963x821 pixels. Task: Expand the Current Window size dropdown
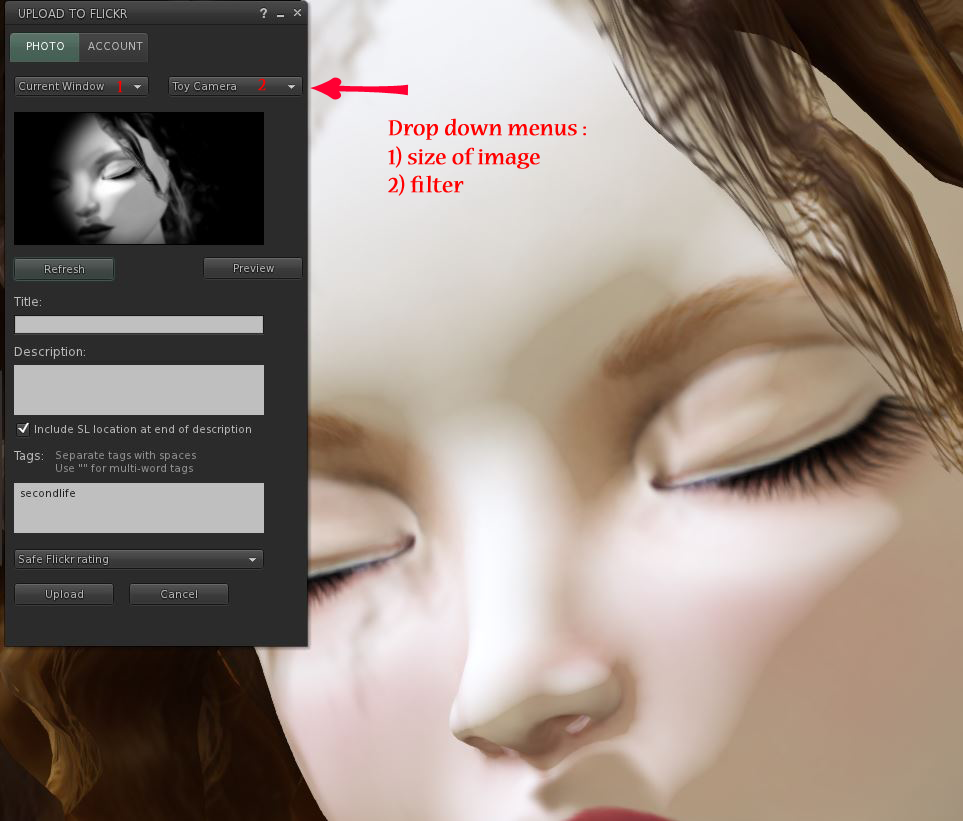81,87
